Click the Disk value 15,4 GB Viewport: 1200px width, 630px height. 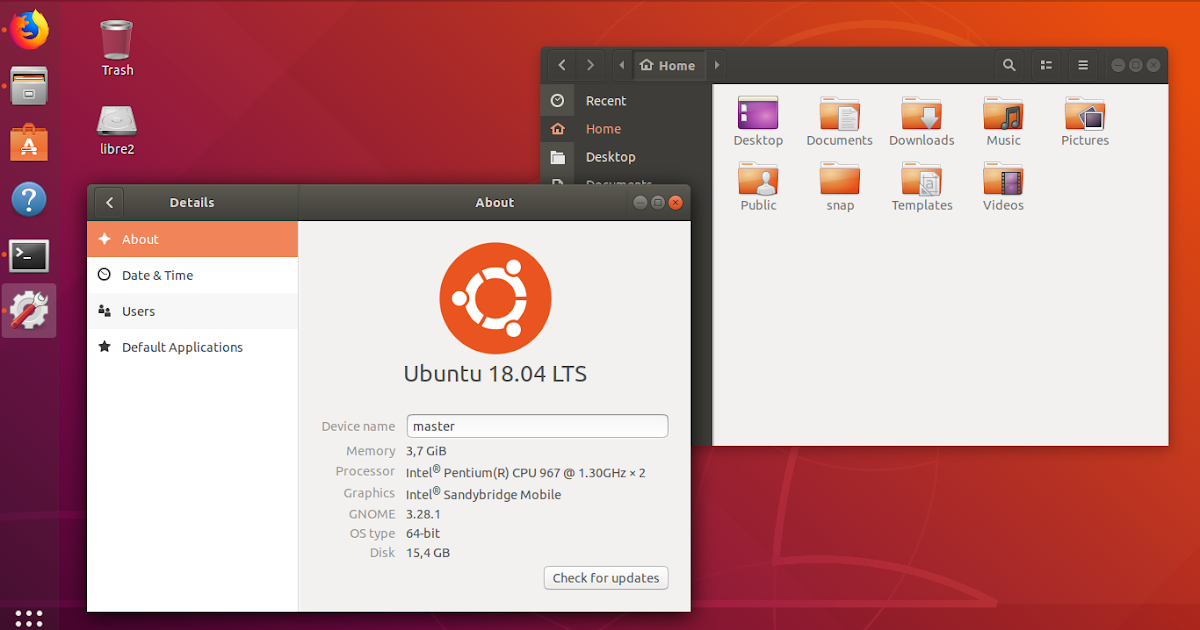coord(428,553)
